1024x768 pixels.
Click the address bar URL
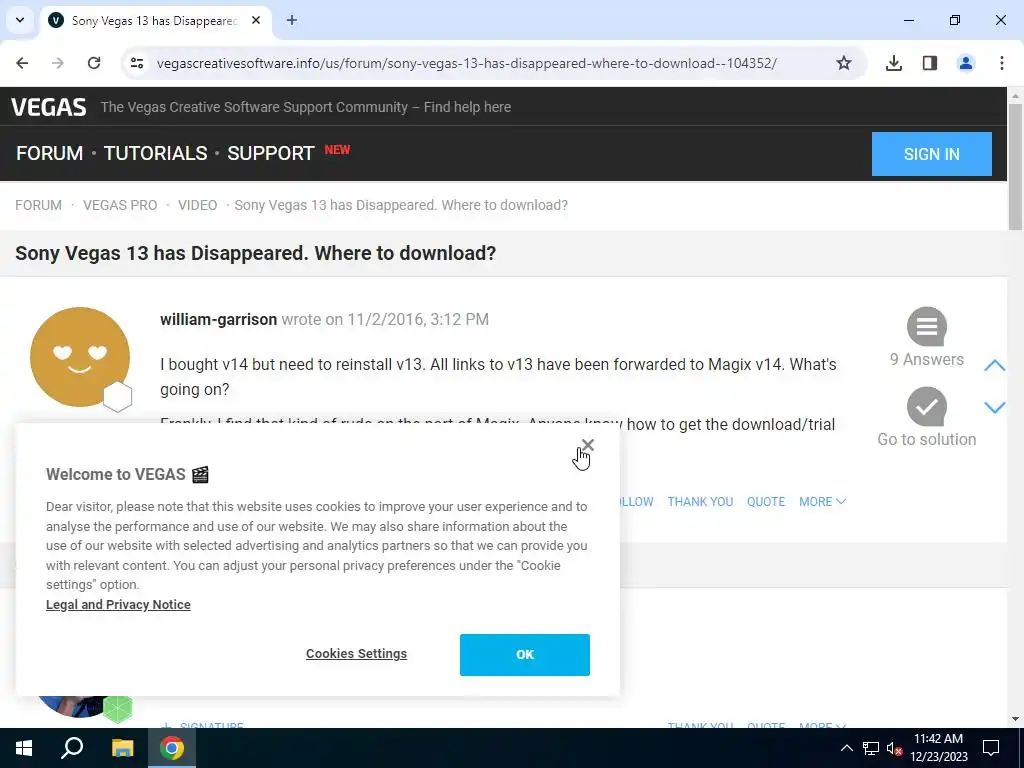click(x=466, y=63)
